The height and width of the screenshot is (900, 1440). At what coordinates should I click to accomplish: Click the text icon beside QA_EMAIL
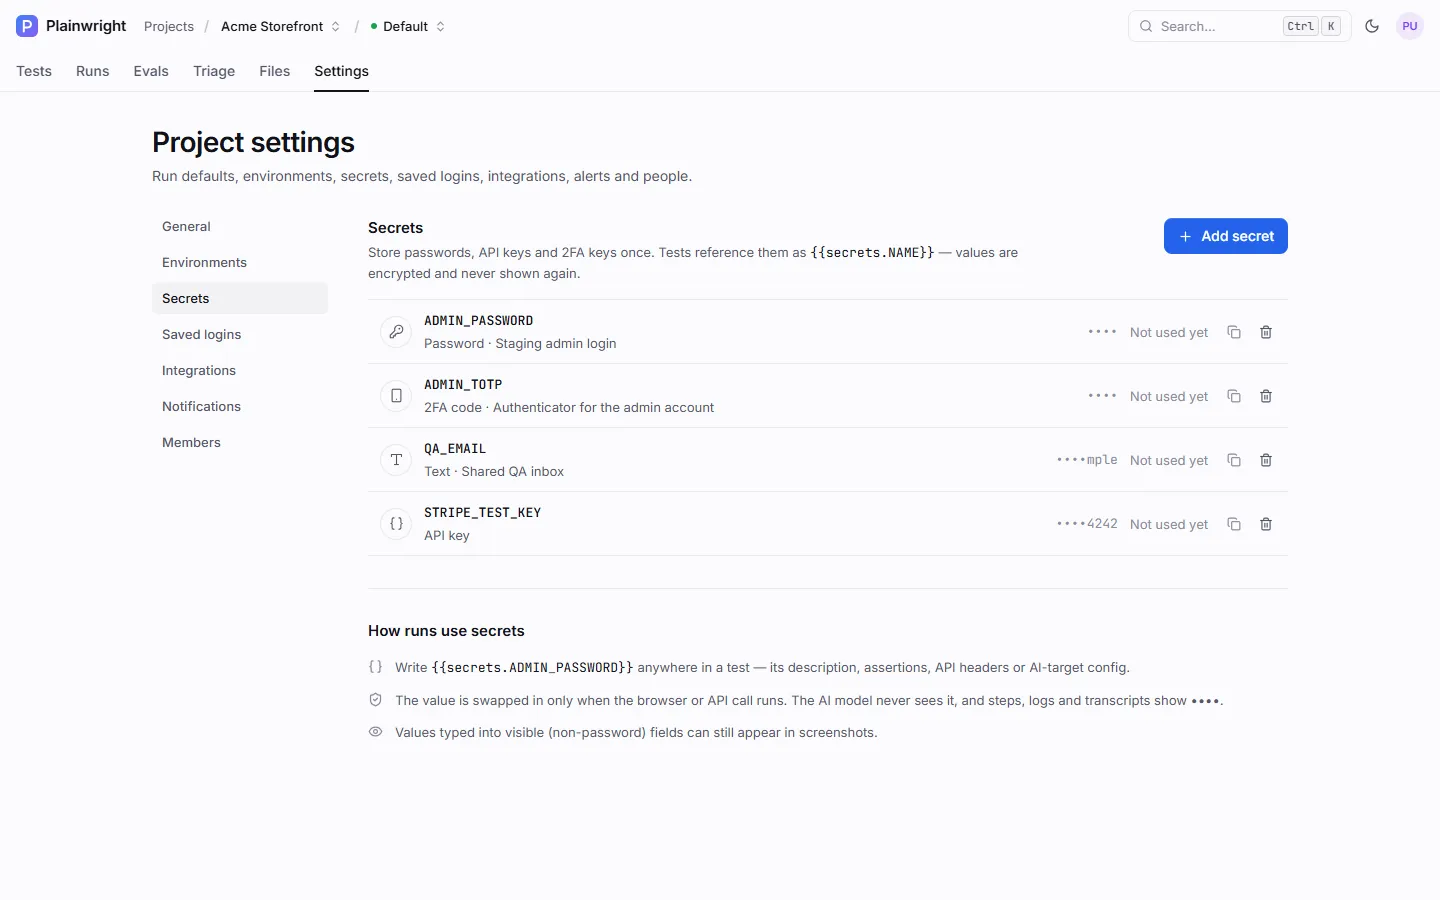pyautogui.click(x=396, y=460)
